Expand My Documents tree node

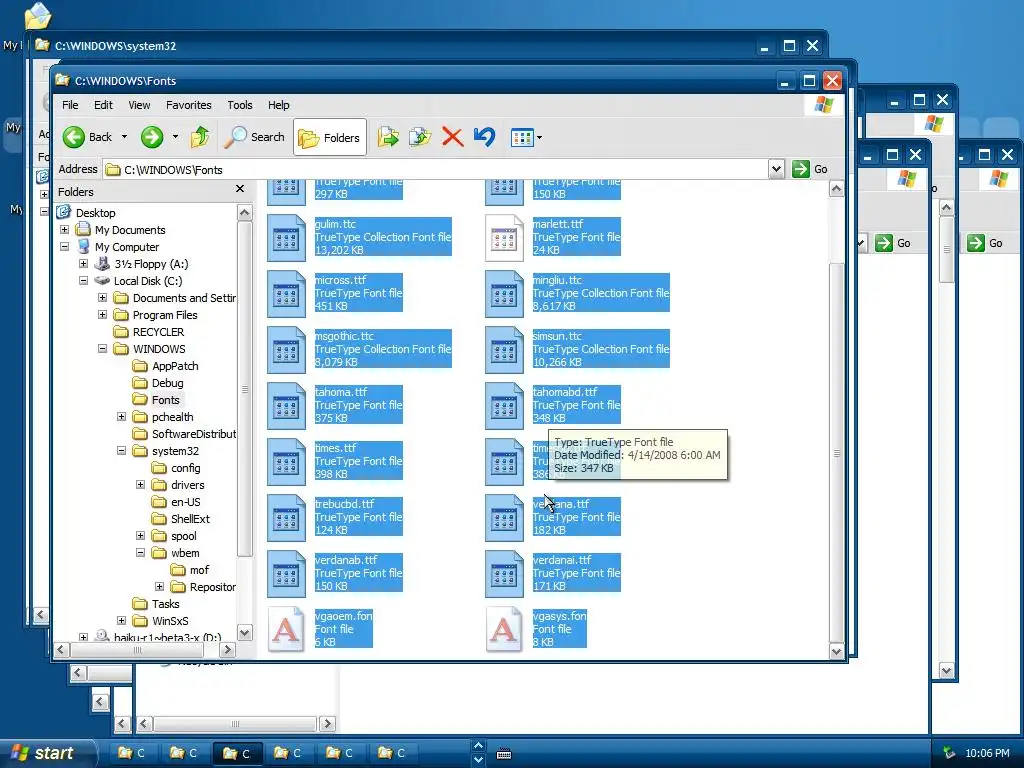pos(65,230)
